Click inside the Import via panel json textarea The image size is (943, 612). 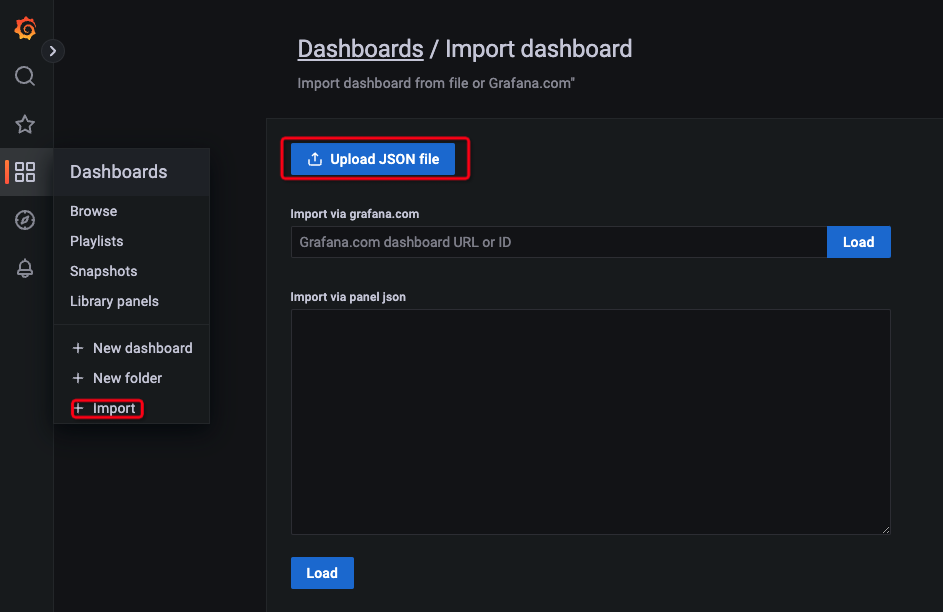point(590,421)
